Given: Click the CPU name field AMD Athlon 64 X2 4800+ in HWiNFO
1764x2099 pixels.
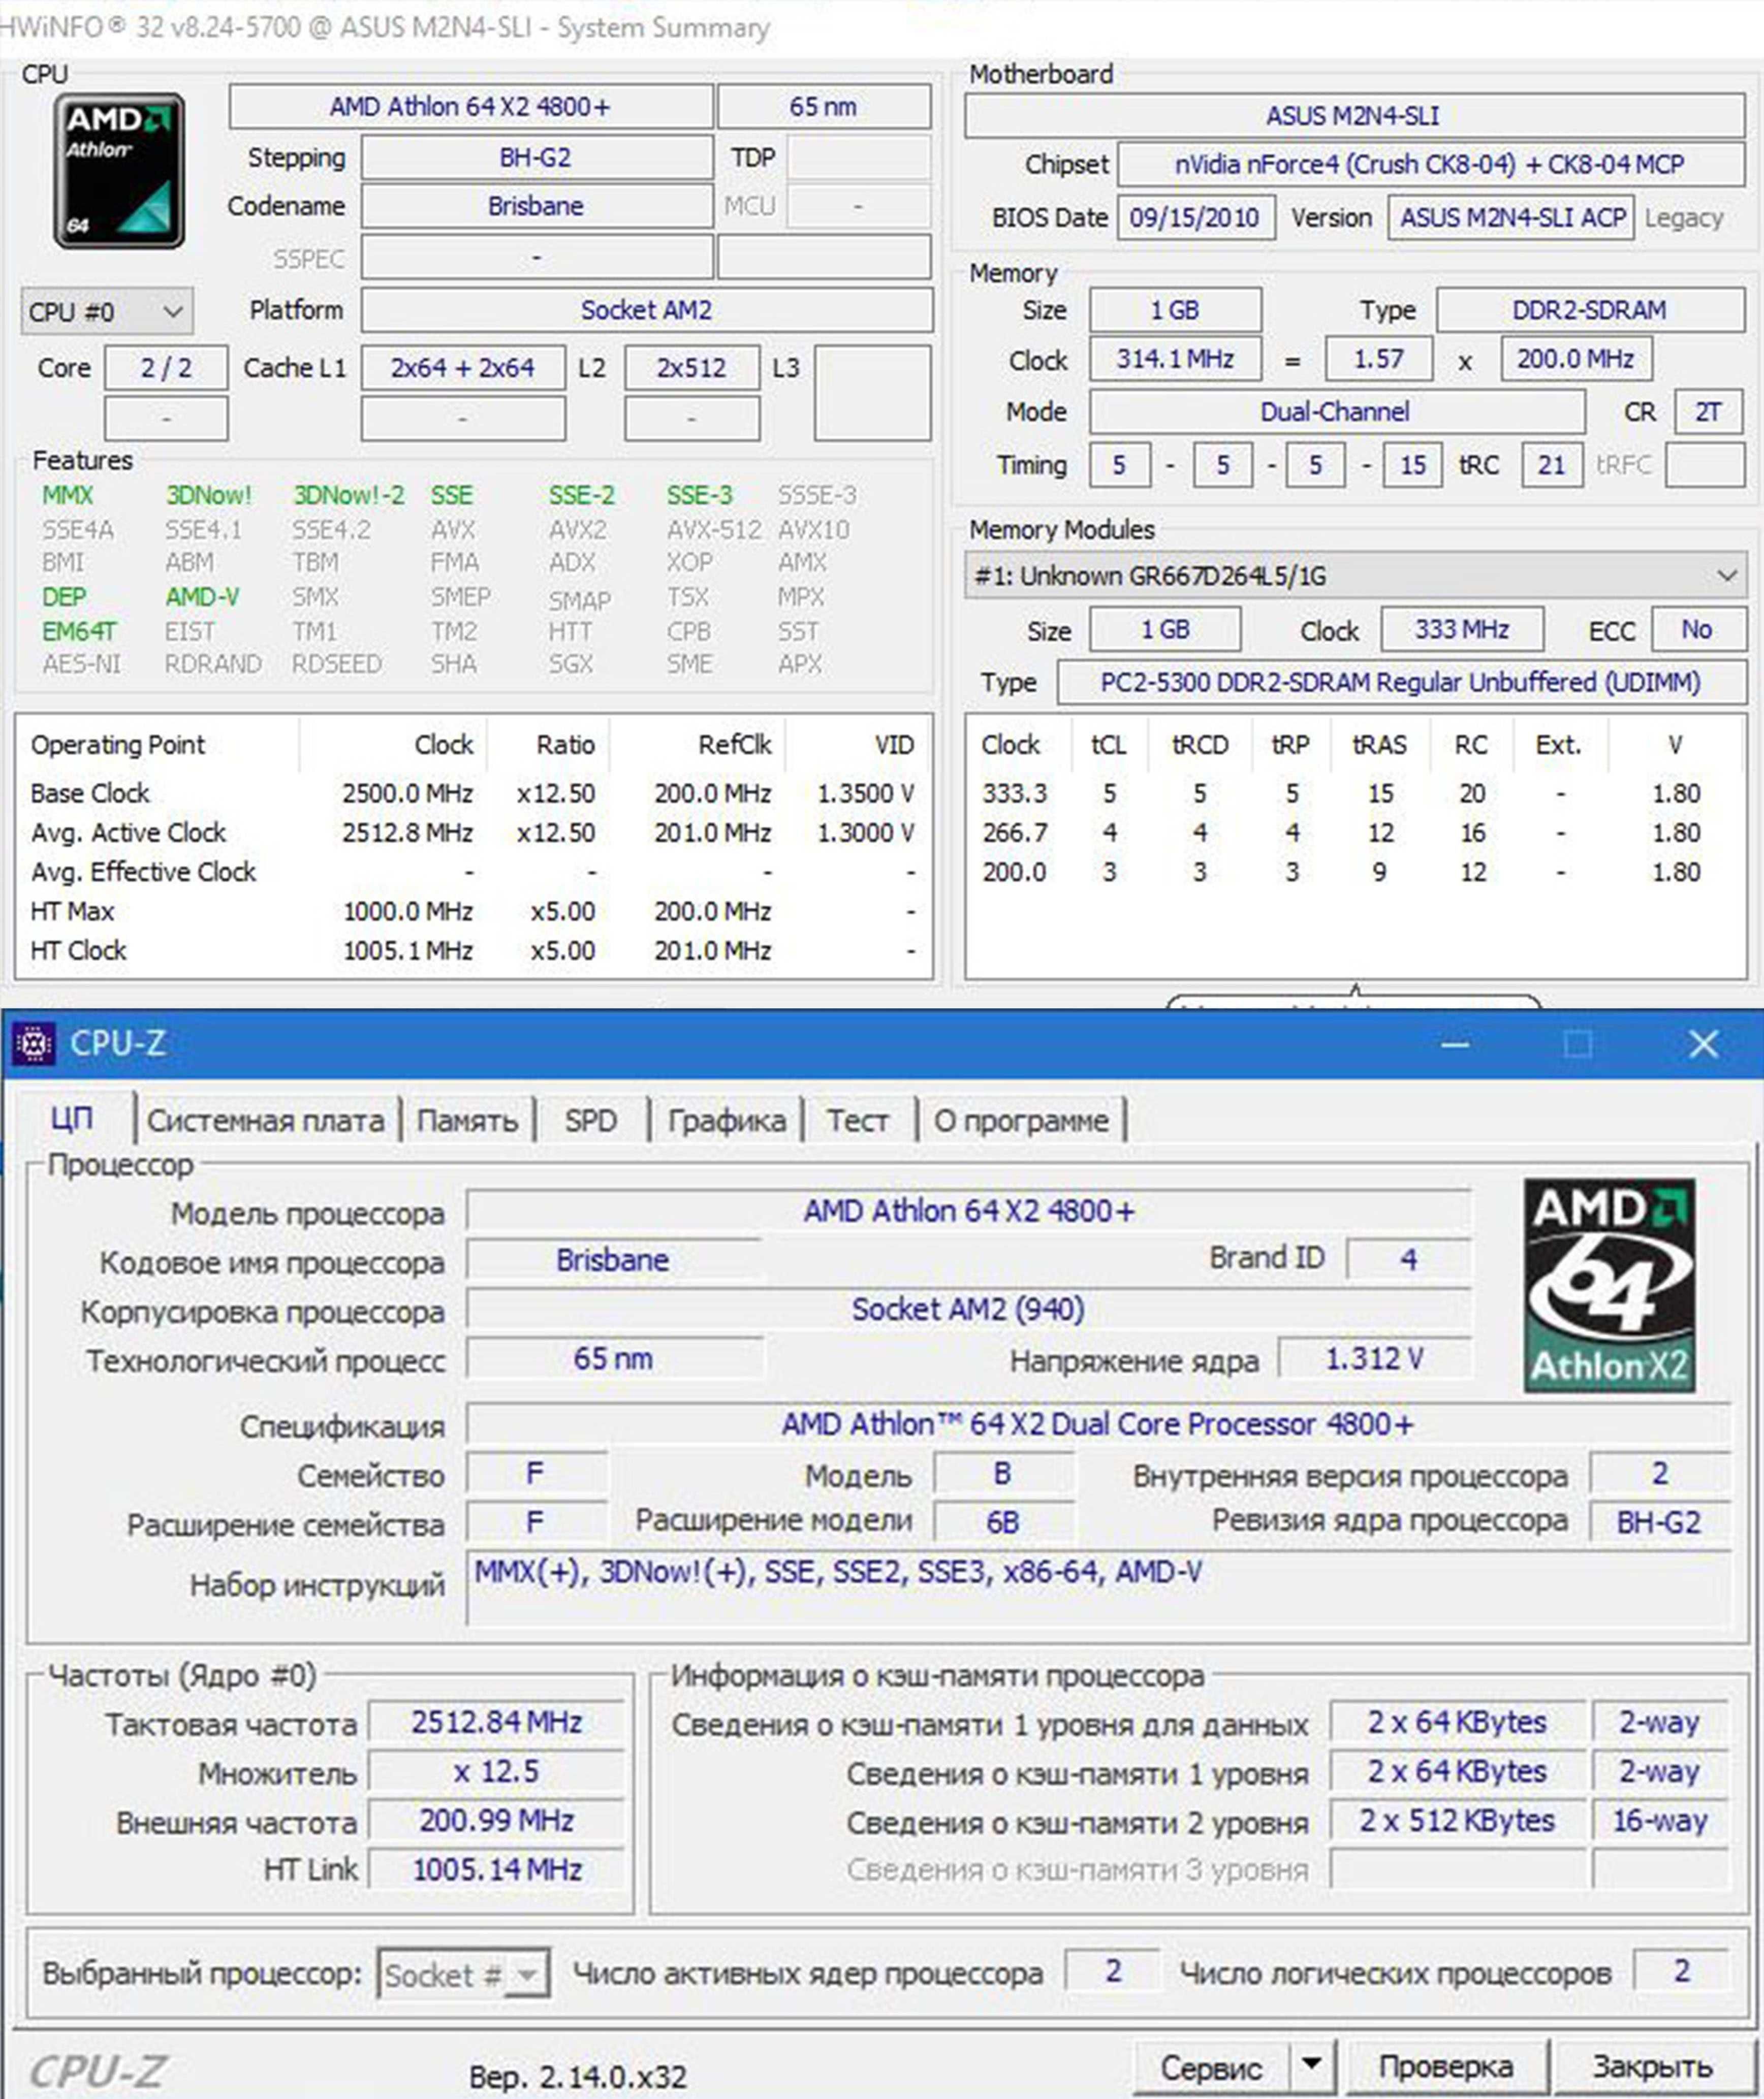Looking at the screenshot, I should [x=471, y=107].
